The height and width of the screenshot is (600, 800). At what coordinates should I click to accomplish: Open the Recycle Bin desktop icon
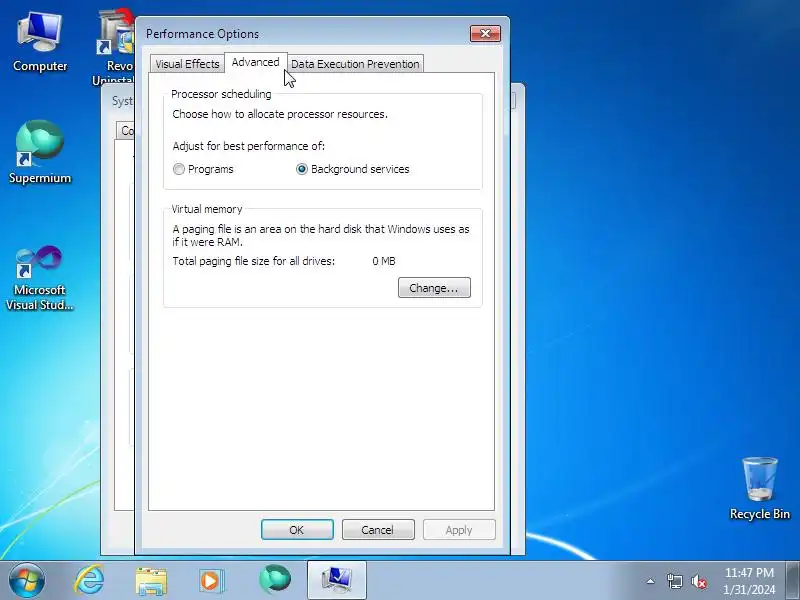pyautogui.click(x=760, y=488)
